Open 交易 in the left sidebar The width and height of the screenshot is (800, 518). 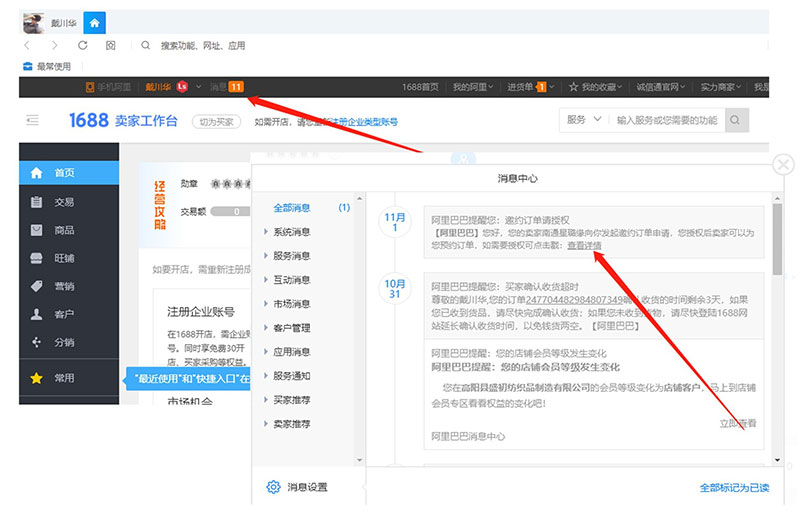(x=69, y=202)
